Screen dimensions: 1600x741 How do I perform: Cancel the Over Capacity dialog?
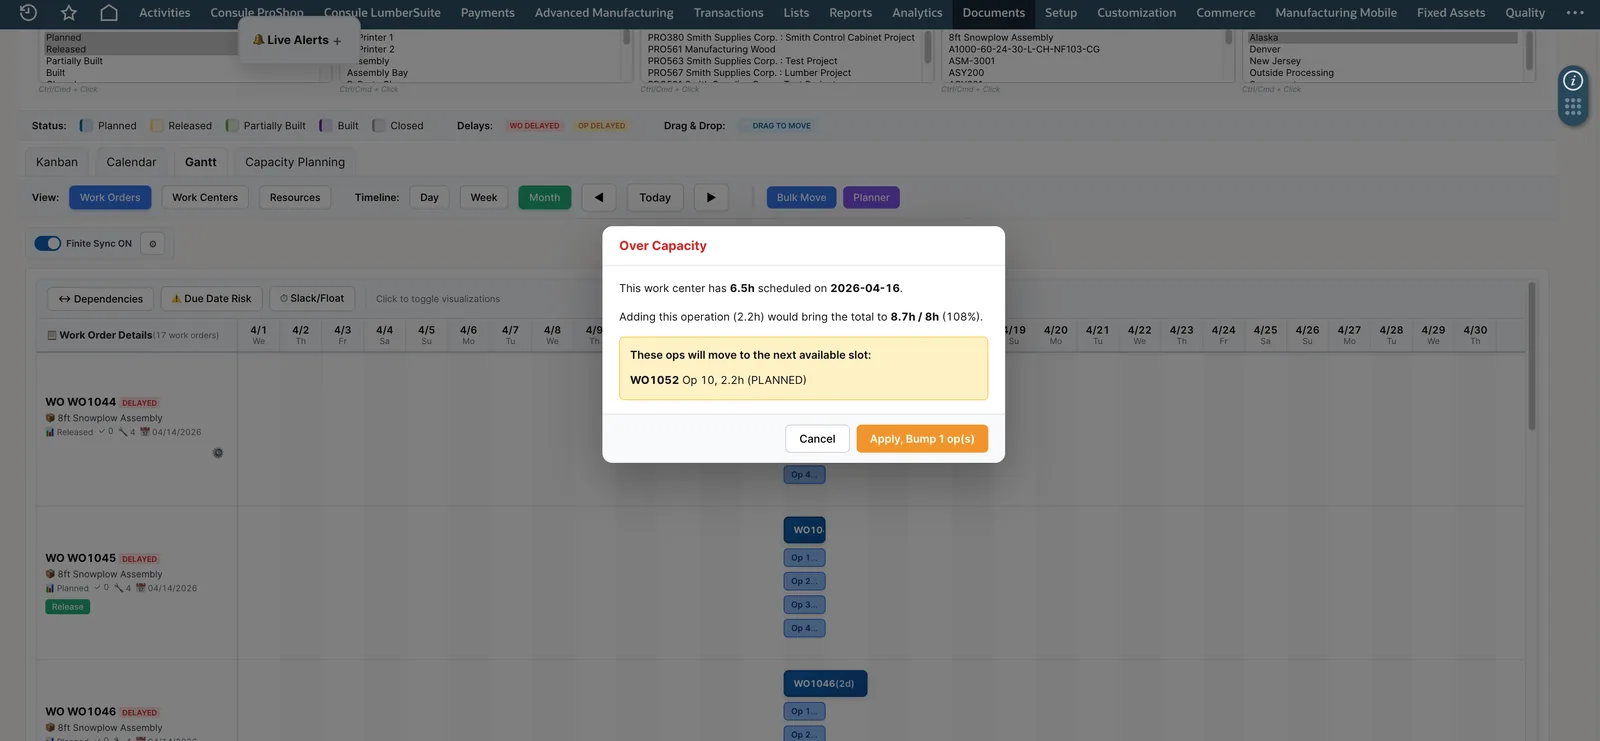pyautogui.click(x=817, y=439)
